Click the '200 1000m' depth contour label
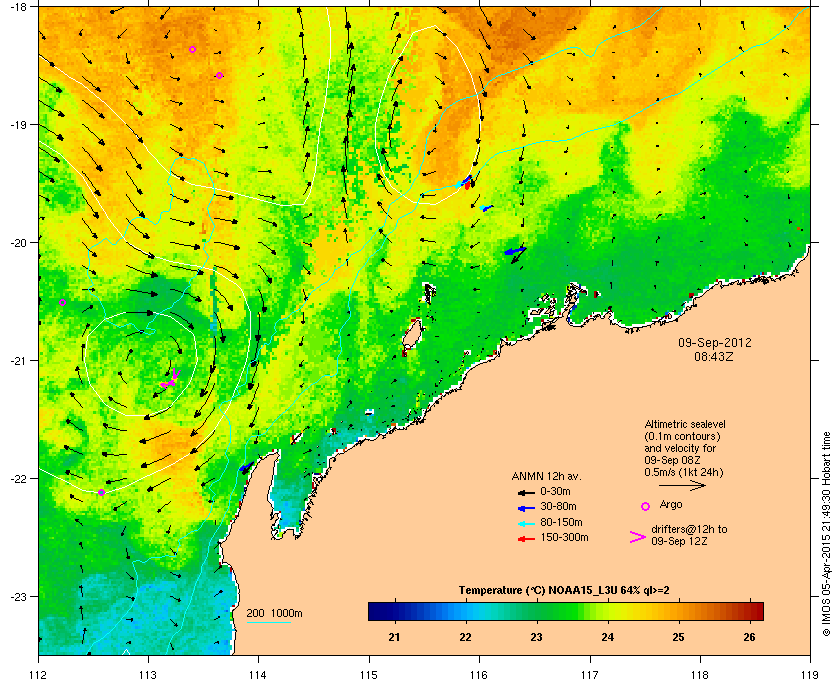This screenshot has height=680, width=840. (x=274, y=614)
